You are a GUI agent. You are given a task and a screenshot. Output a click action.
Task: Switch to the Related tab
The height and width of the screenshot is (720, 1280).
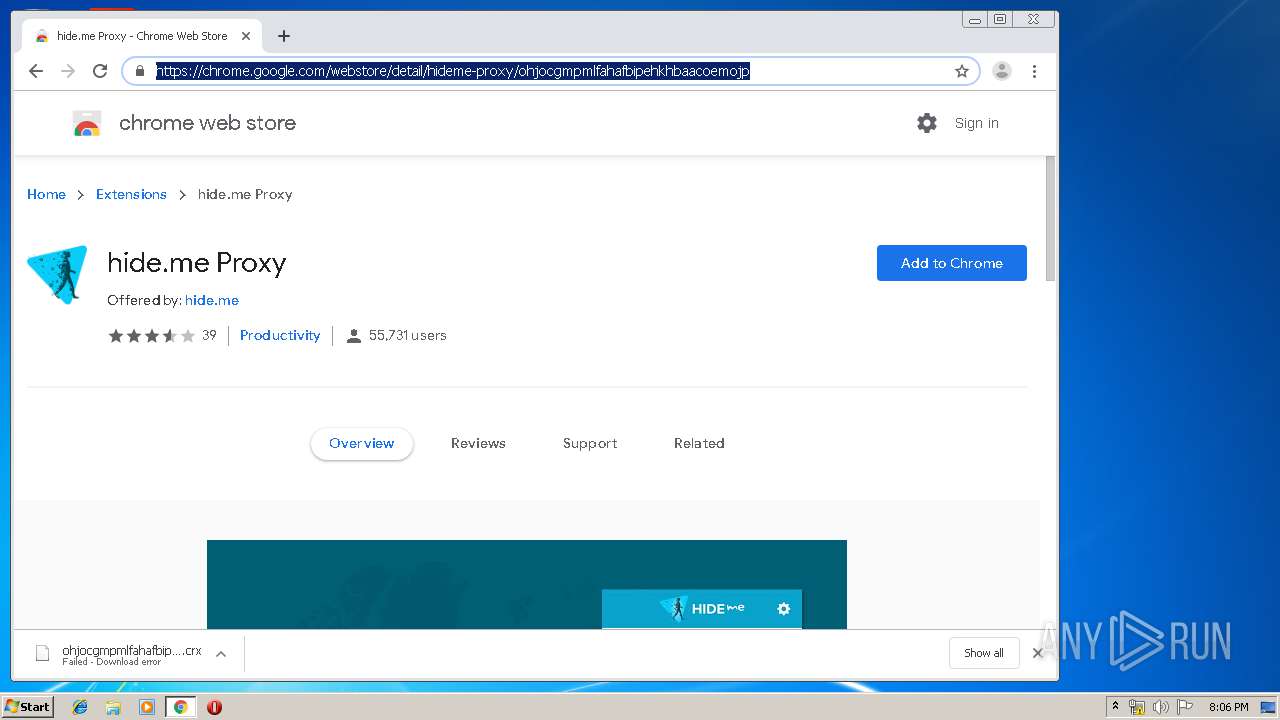tap(699, 443)
